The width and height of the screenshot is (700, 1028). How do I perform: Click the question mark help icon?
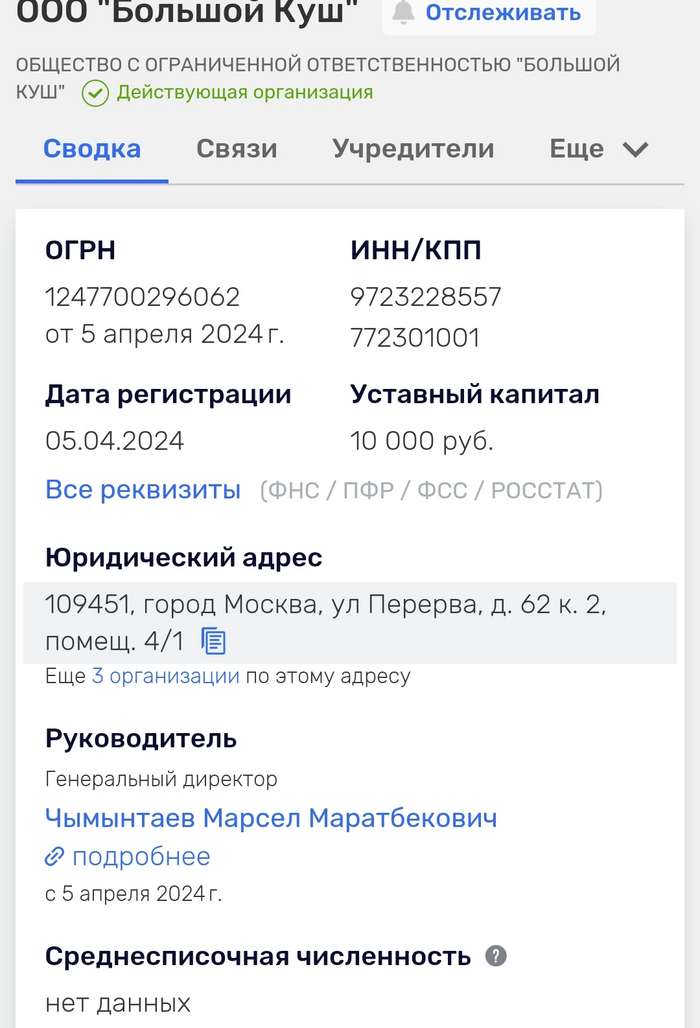496,956
